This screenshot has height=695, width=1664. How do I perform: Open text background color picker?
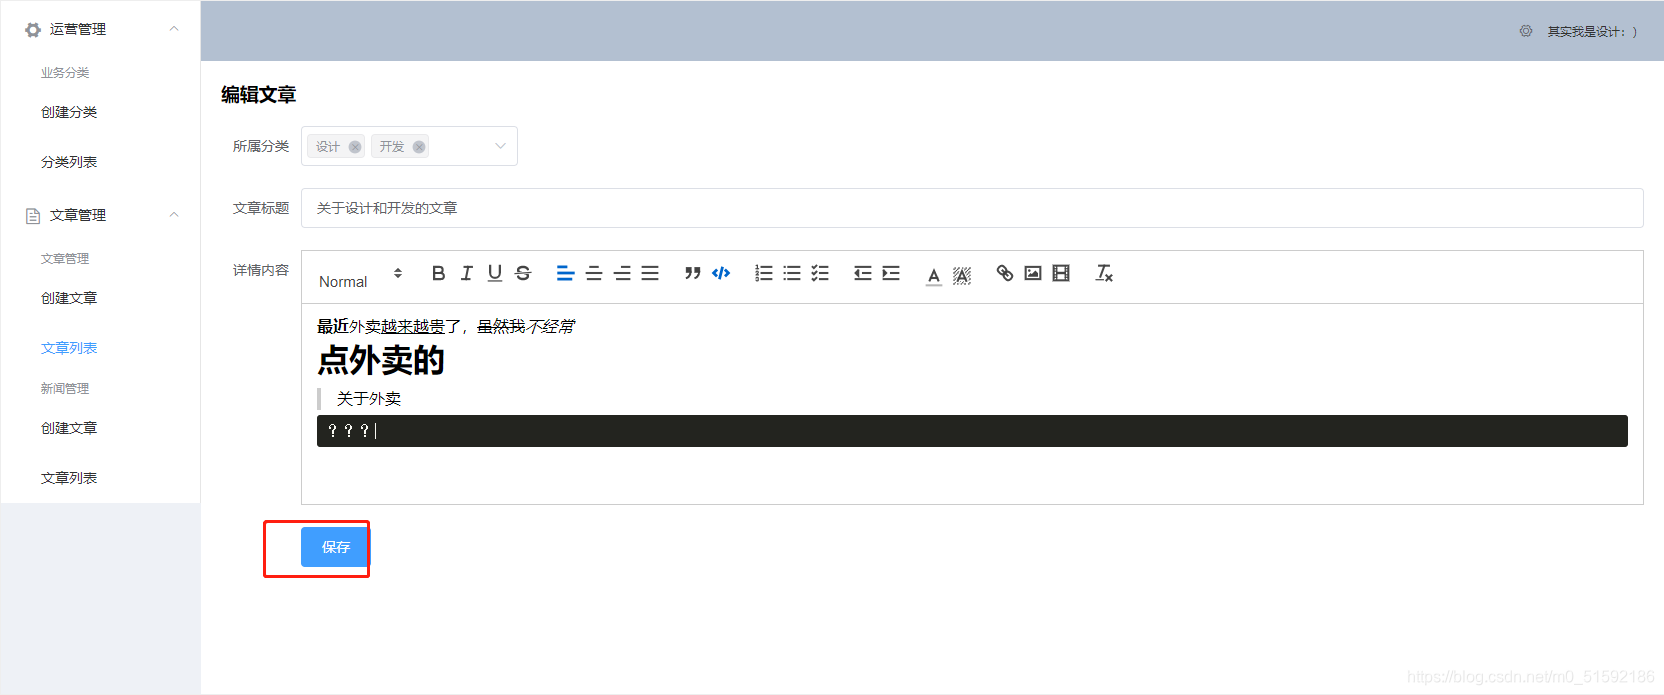coord(962,275)
